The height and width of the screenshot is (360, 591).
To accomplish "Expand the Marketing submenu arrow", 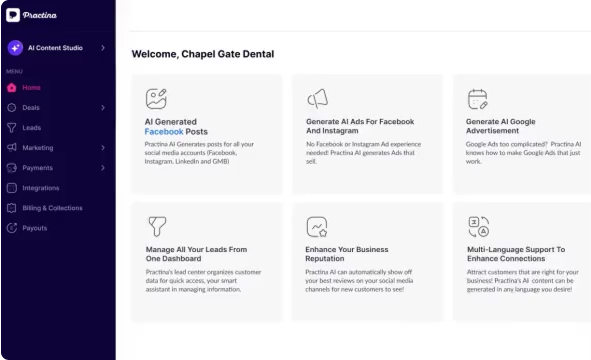I will click(103, 148).
